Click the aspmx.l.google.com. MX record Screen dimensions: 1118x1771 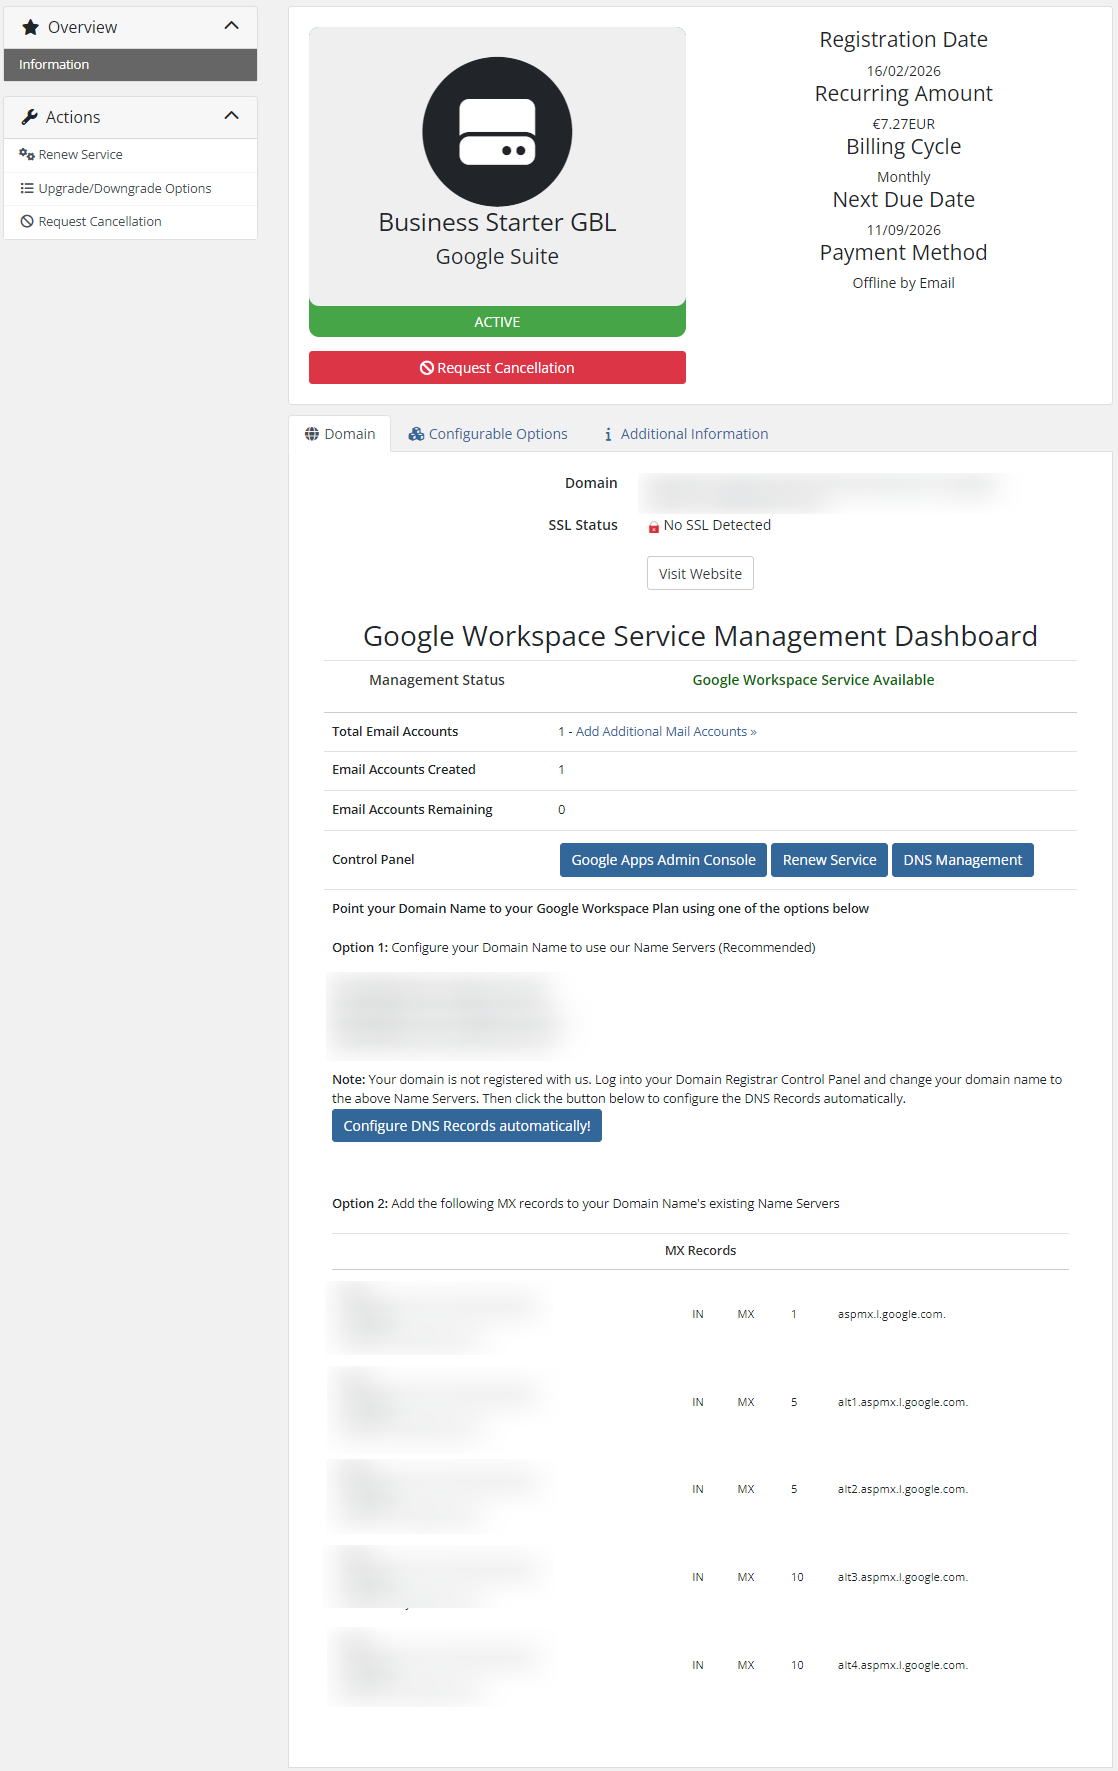click(x=891, y=1314)
